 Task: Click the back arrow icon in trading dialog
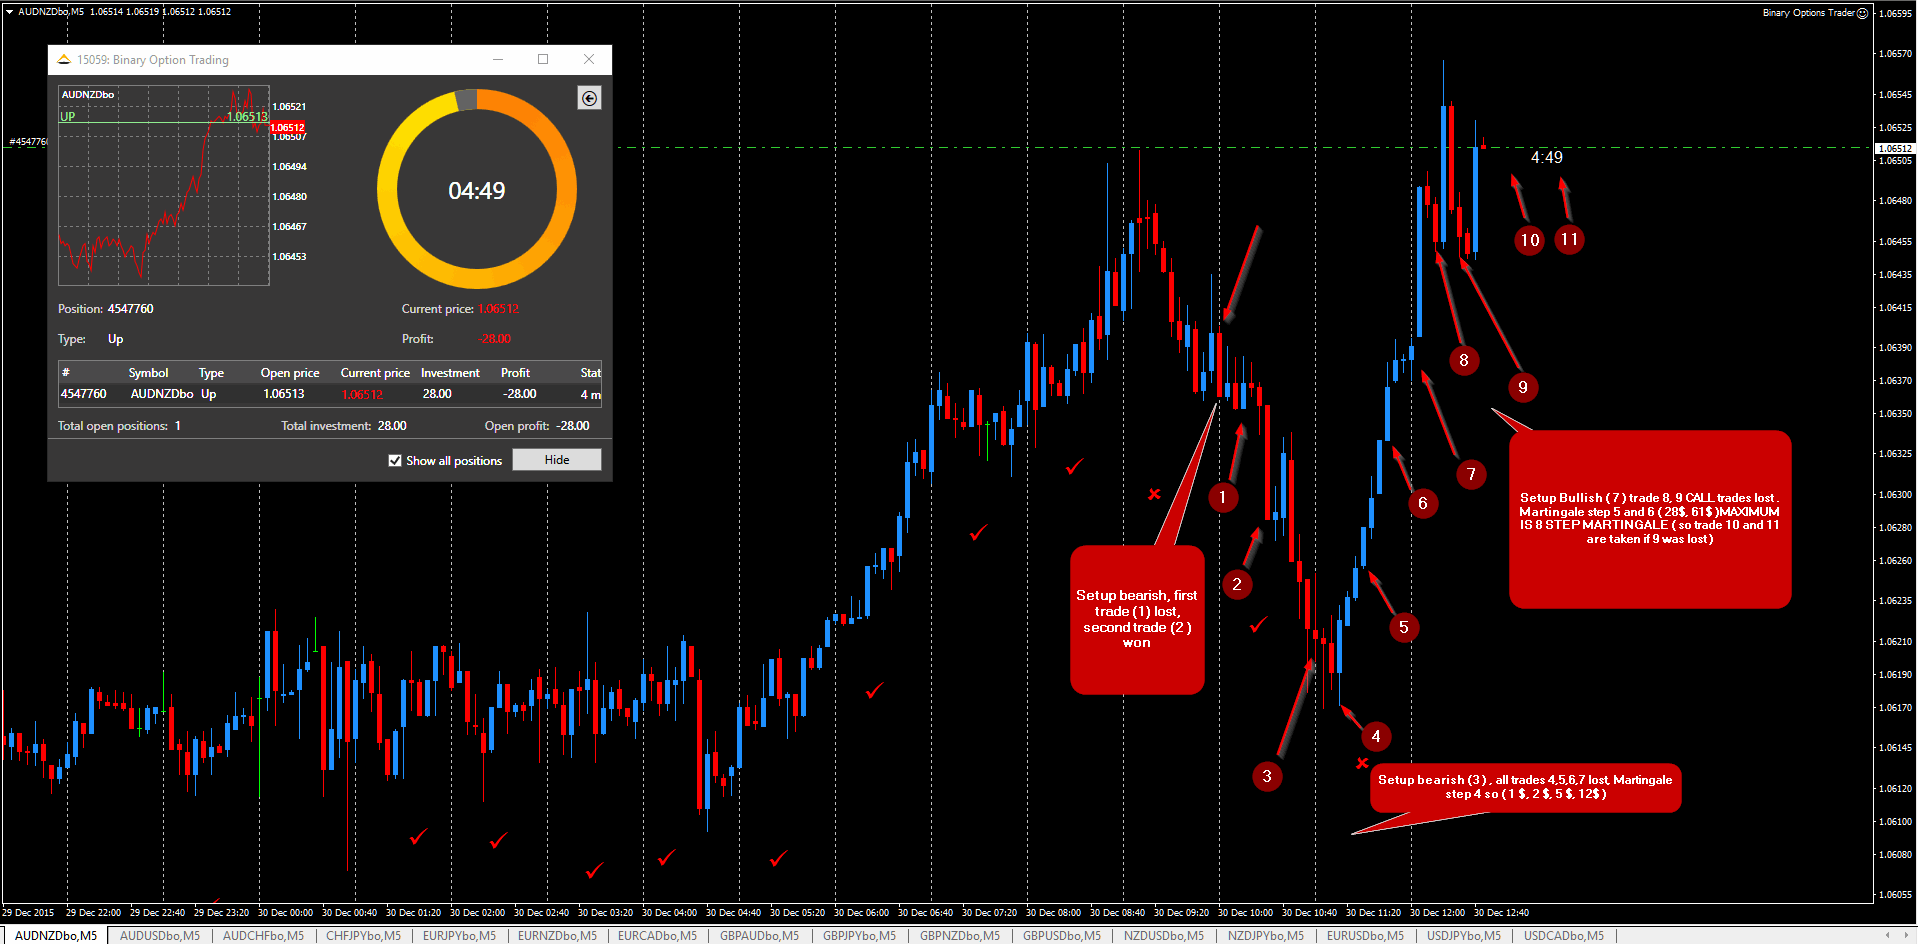(x=589, y=98)
